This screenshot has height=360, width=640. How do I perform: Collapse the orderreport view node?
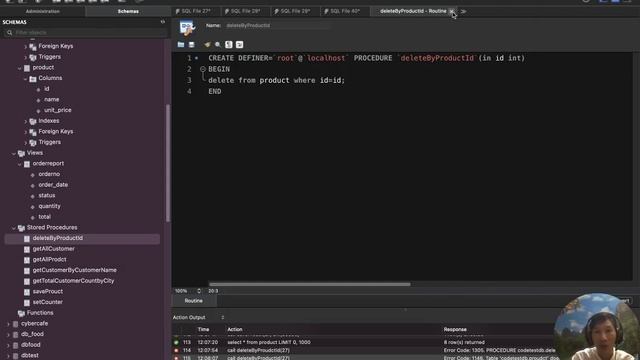click(20, 164)
